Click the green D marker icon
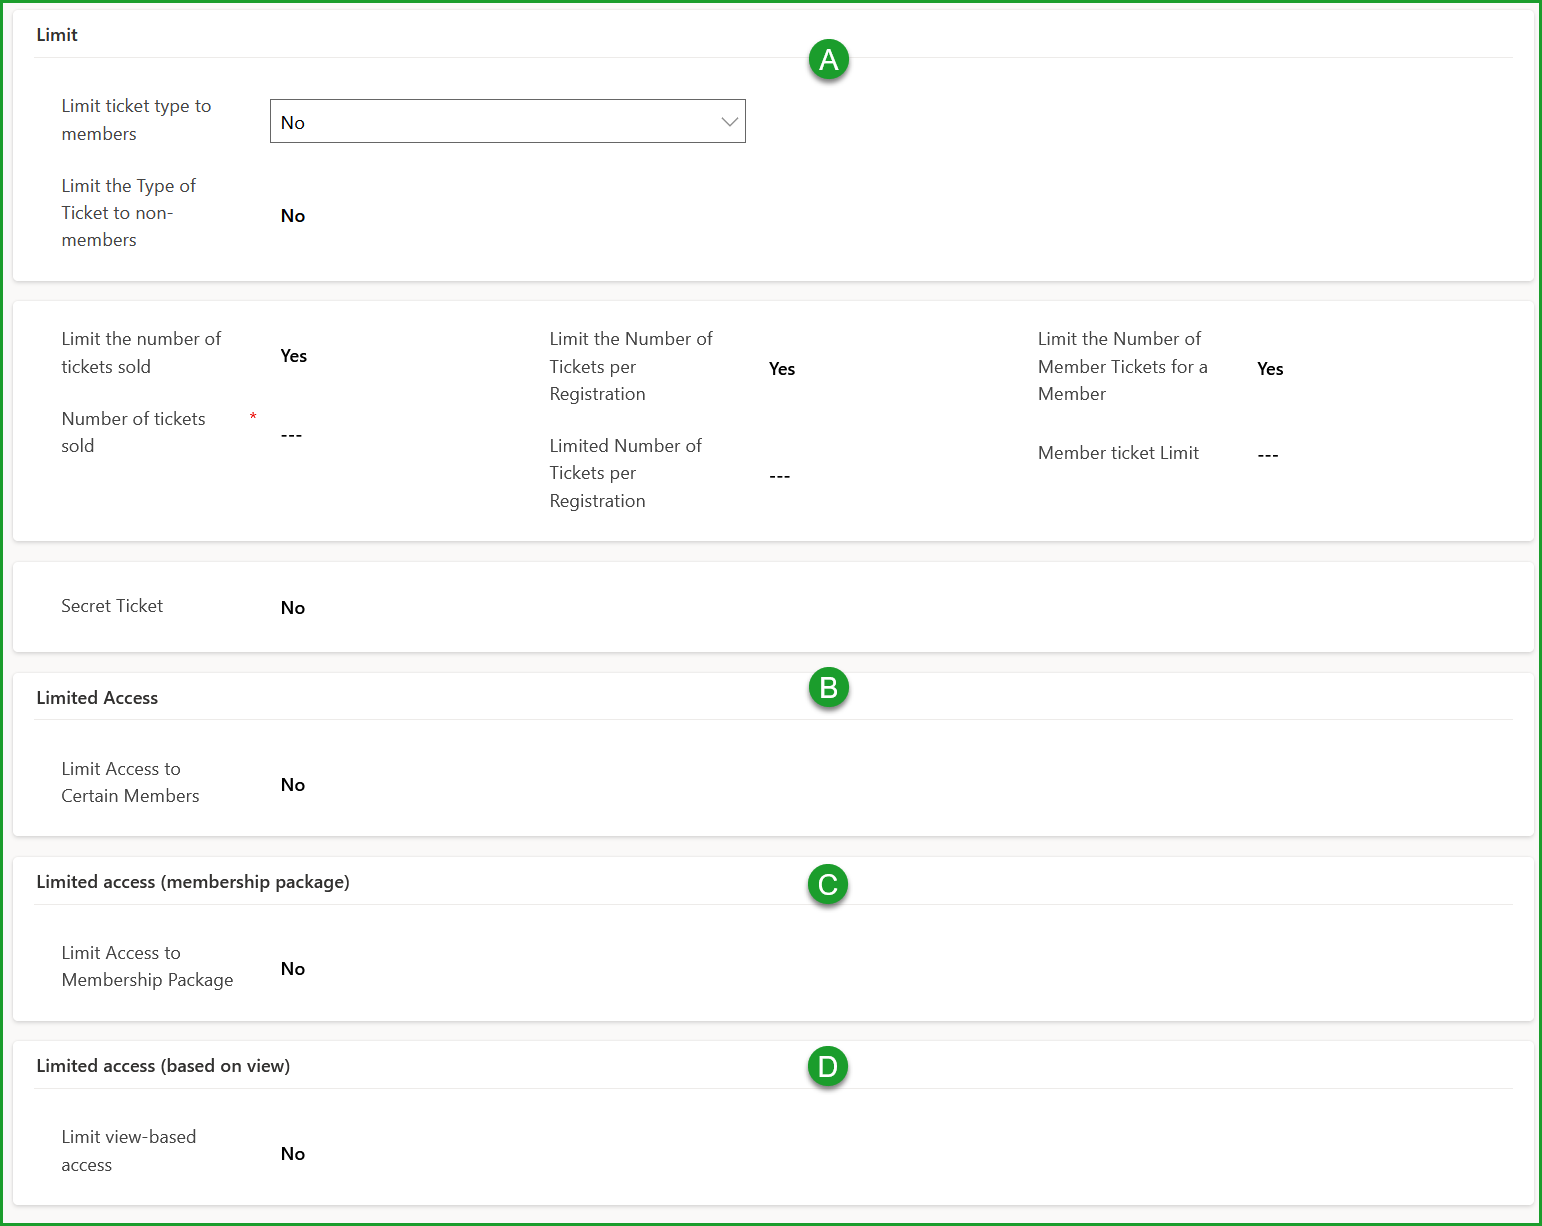The image size is (1542, 1226). 827,1067
